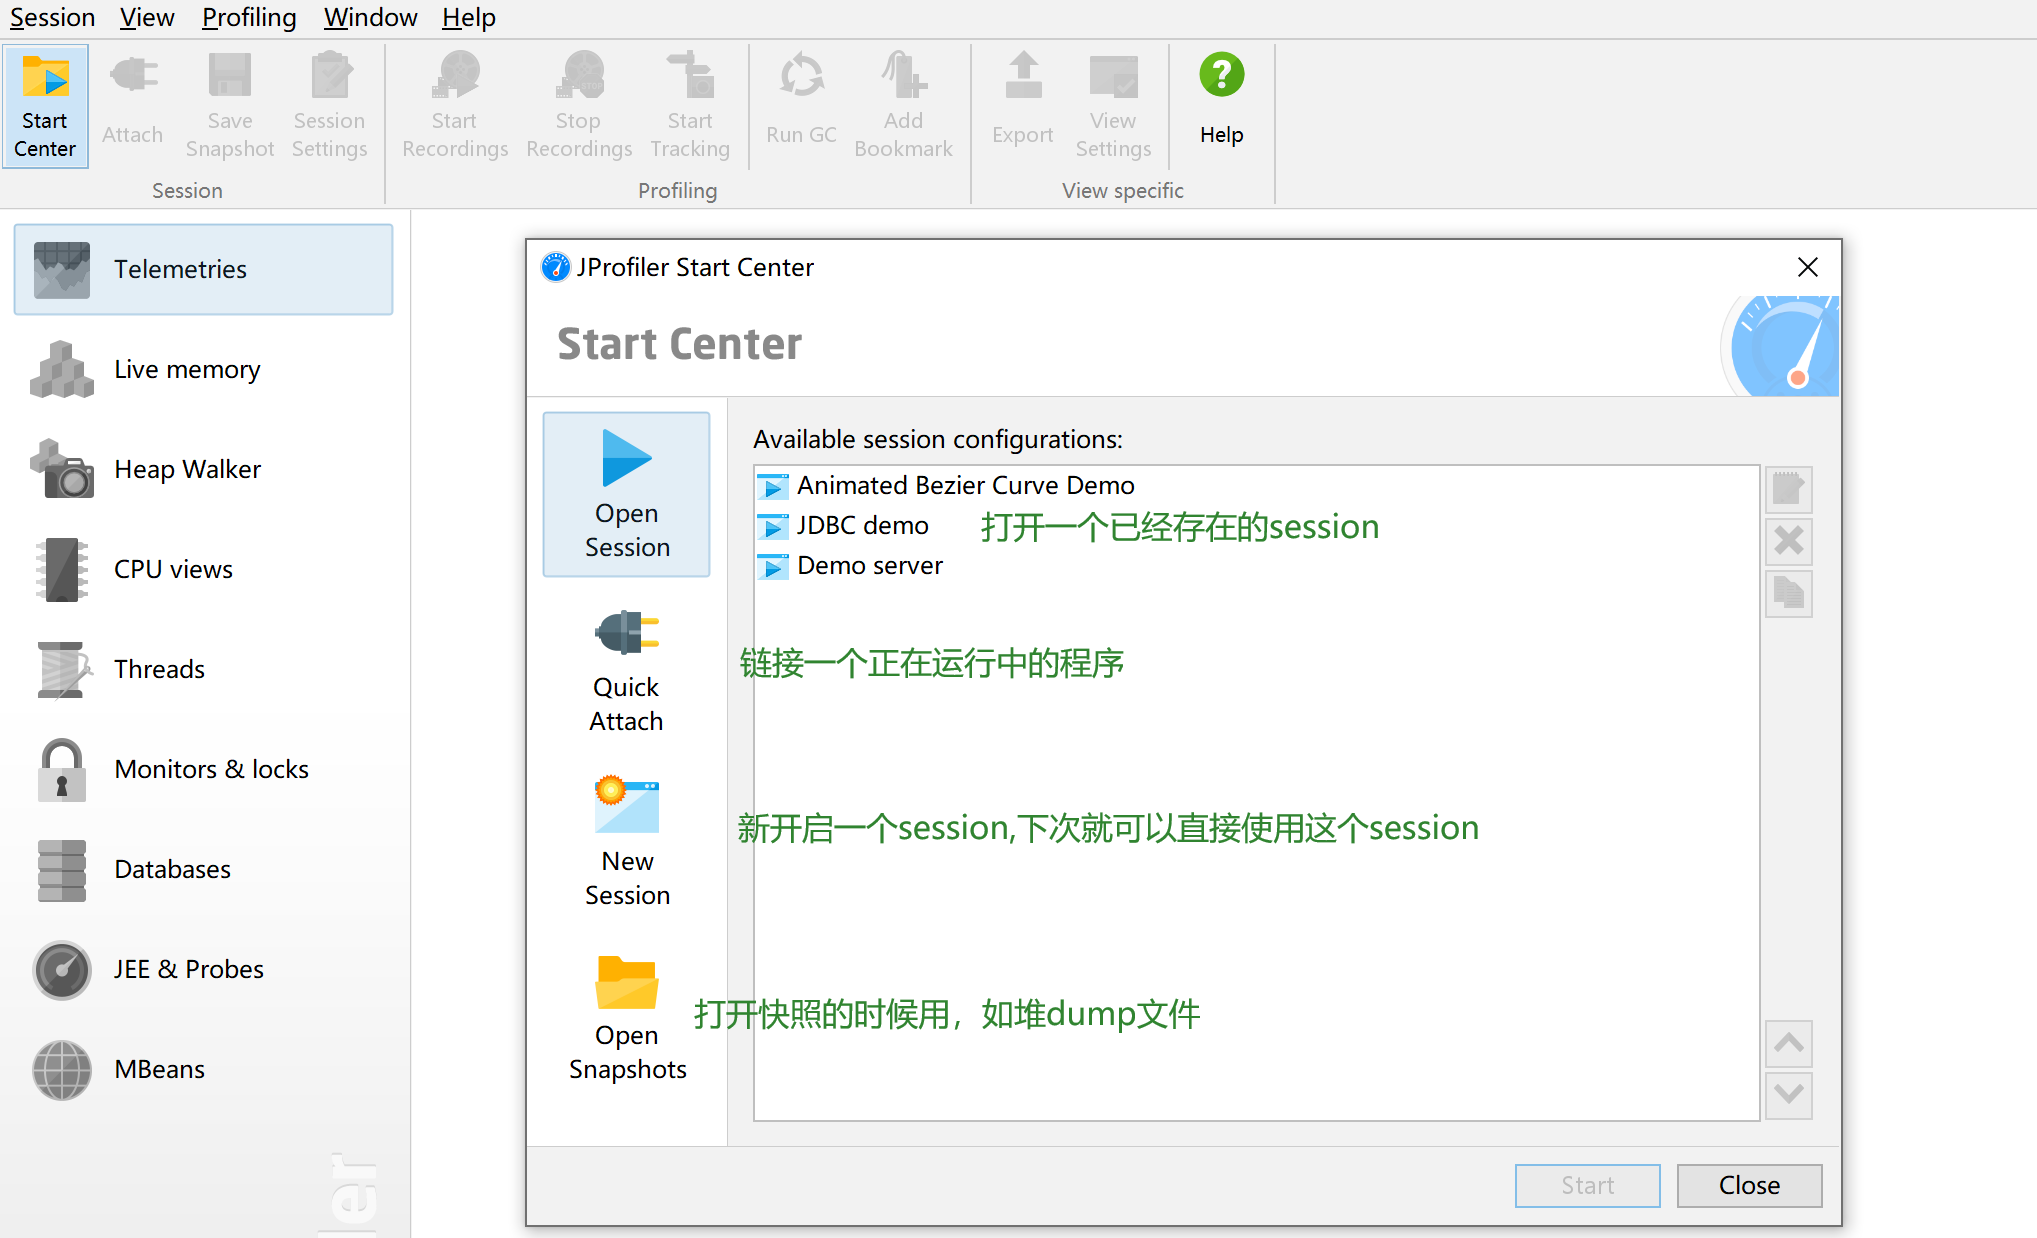The height and width of the screenshot is (1238, 2037).
Task: Switch to the Open Snapshots tab
Action: pyautogui.click(x=627, y=1018)
